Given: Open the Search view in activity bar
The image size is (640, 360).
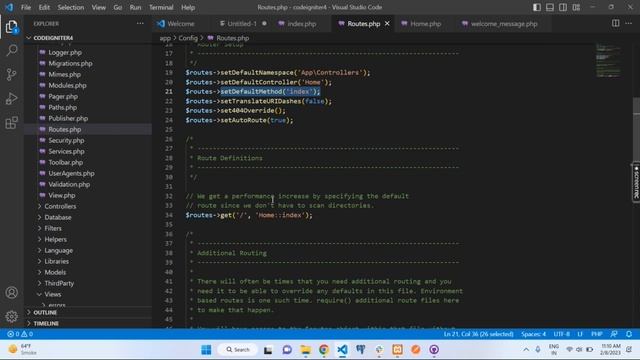Looking at the screenshot, I should 11,51.
